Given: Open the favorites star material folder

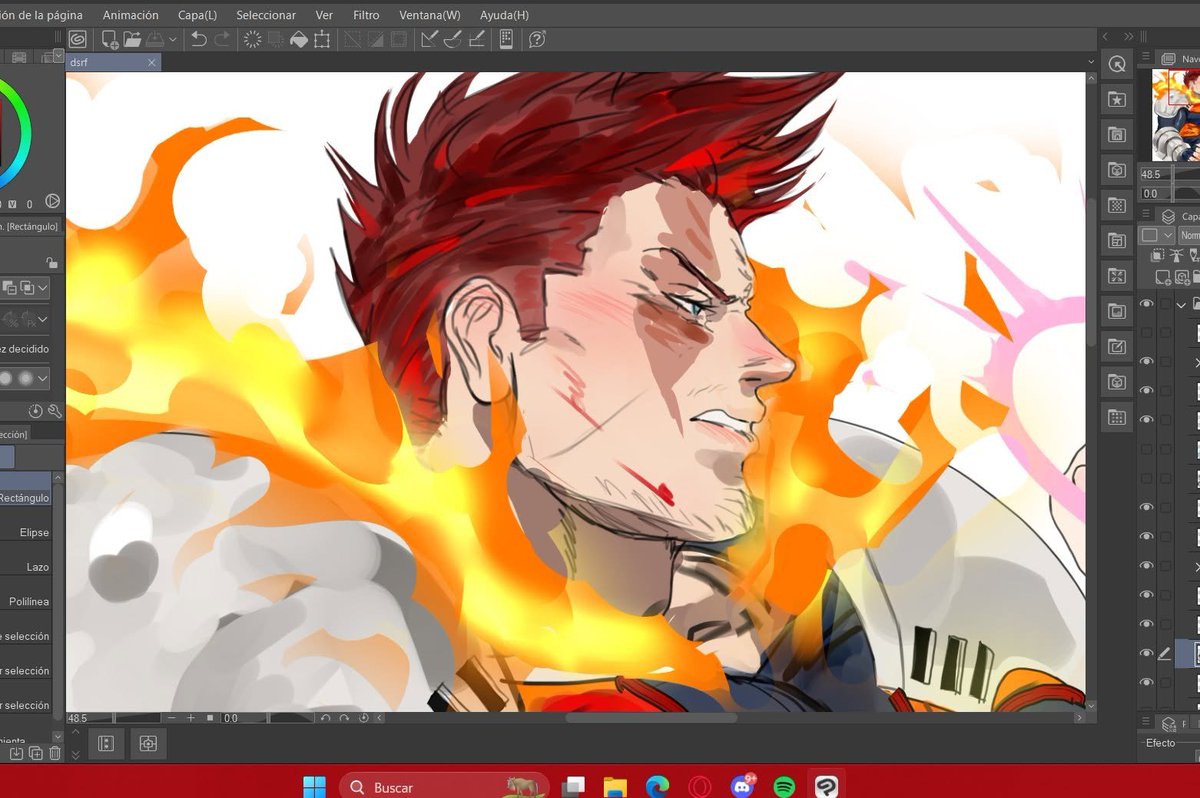Looking at the screenshot, I should pyautogui.click(x=1117, y=99).
